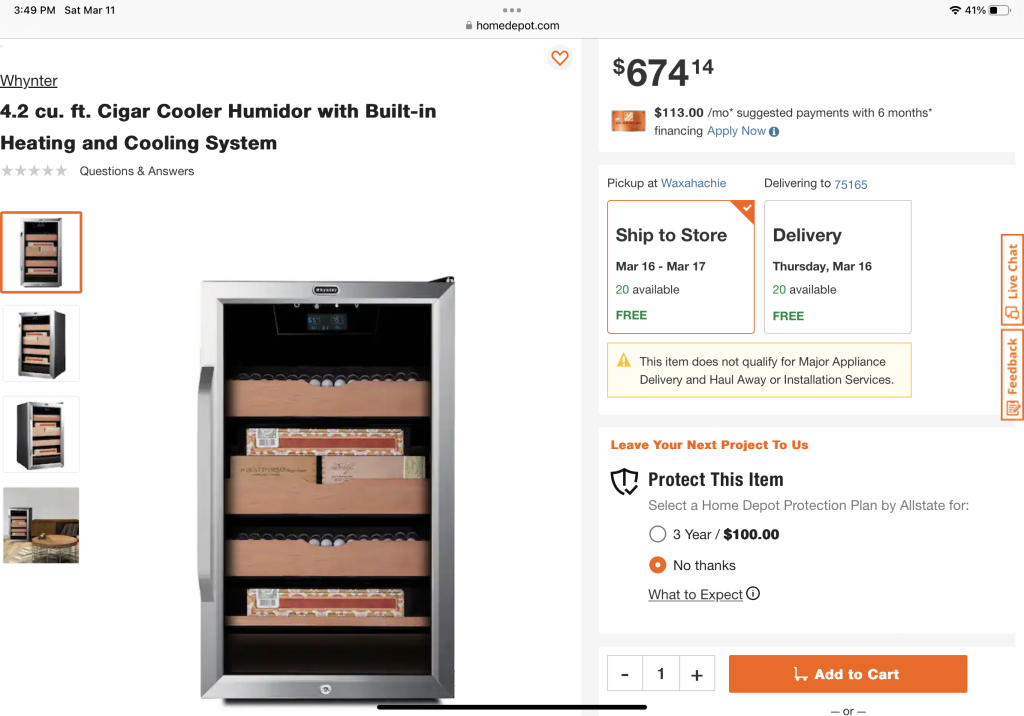This screenshot has height=716, width=1024.
Task: Change pickup store Waxahachie
Action: 693,183
